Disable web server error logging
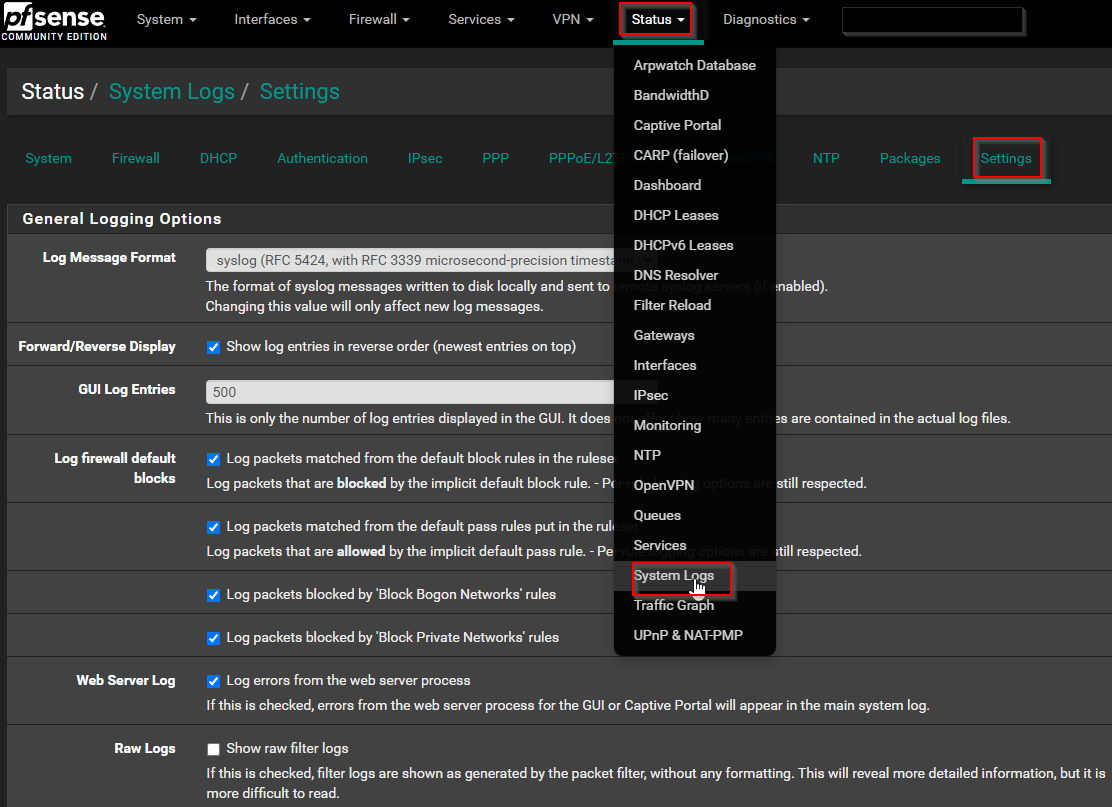The height and width of the screenshot is (807, 1112). pyautogui.click(x=213, y=681)
